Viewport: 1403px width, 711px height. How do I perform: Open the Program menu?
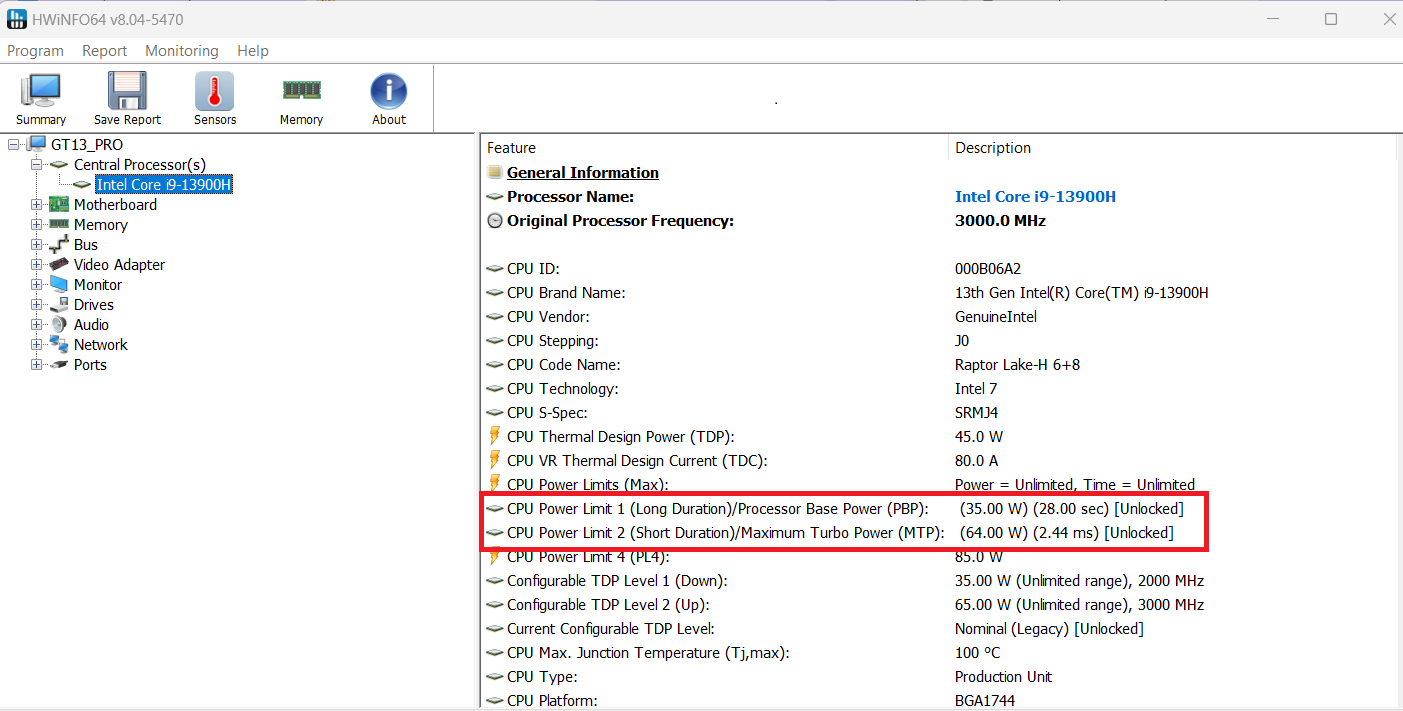pos(35,51)
